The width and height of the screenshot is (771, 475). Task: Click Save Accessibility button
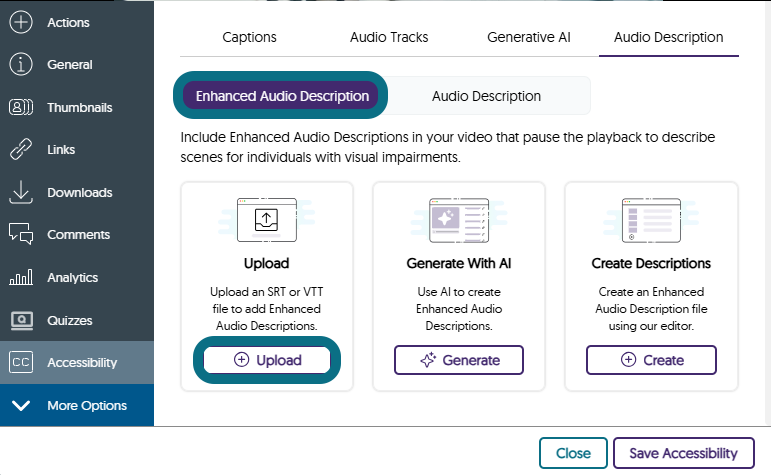pos(683,453)
